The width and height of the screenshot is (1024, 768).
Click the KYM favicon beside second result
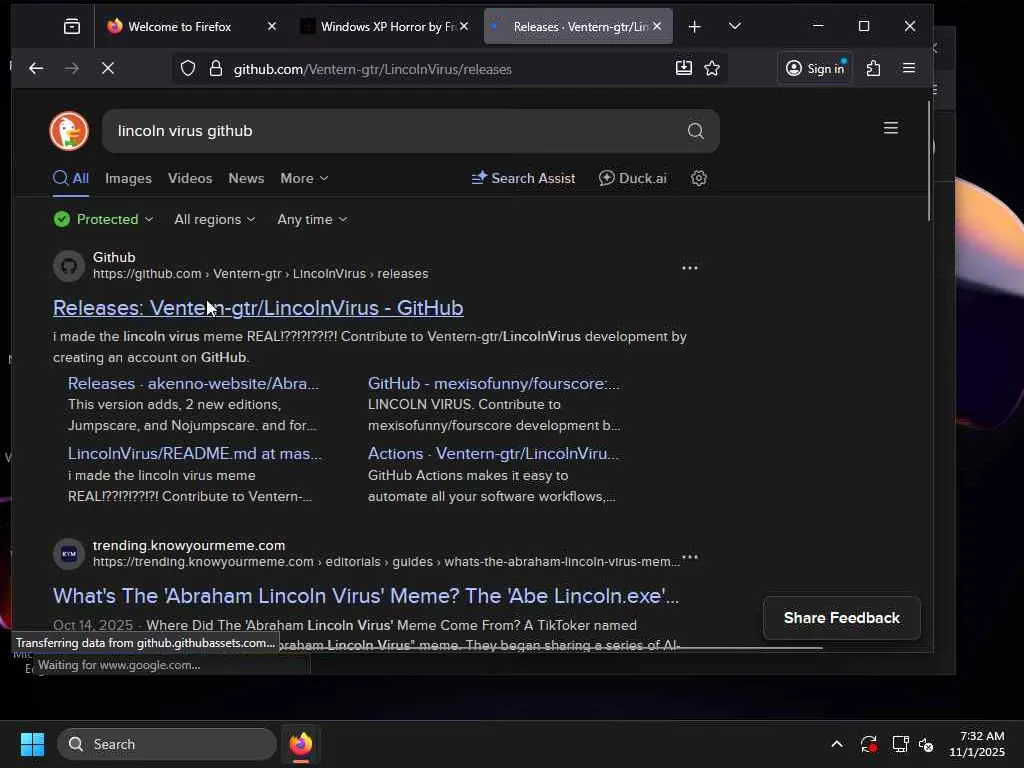69,554
